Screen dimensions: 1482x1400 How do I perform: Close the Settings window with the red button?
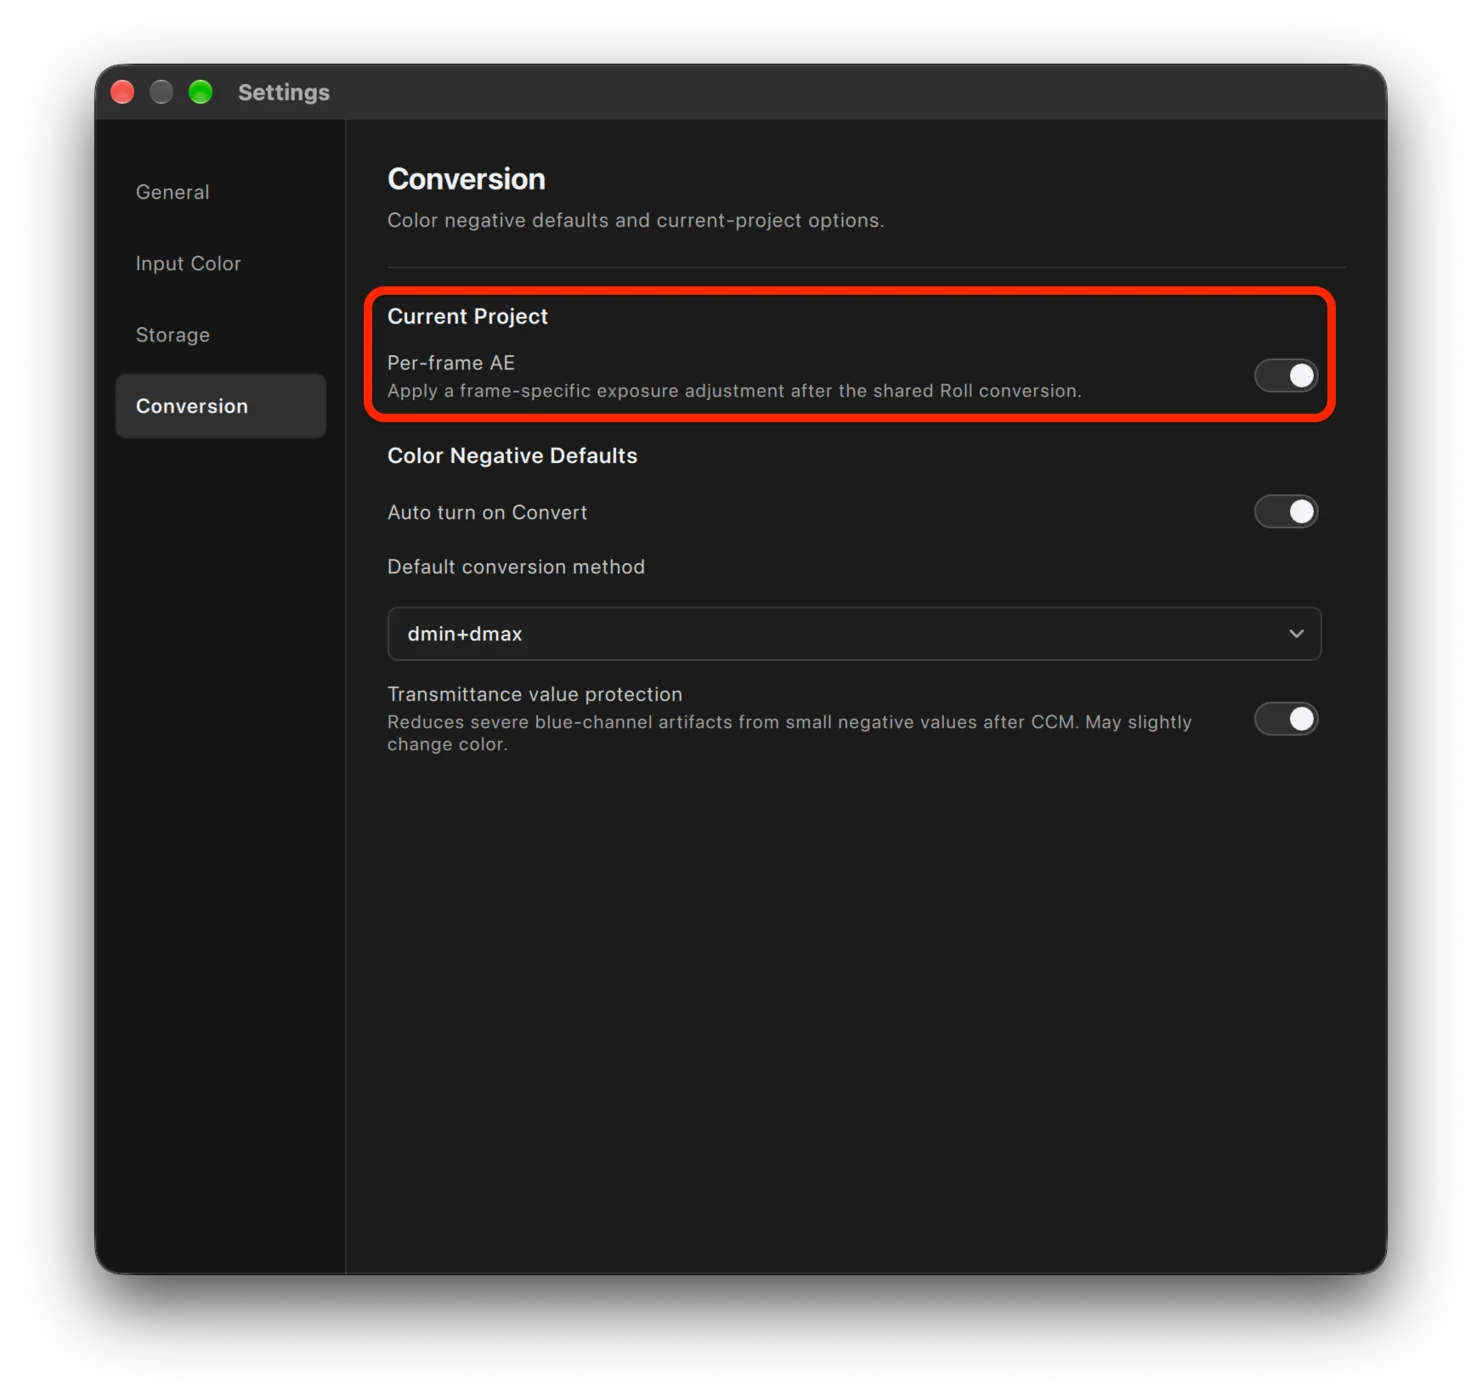123,92
